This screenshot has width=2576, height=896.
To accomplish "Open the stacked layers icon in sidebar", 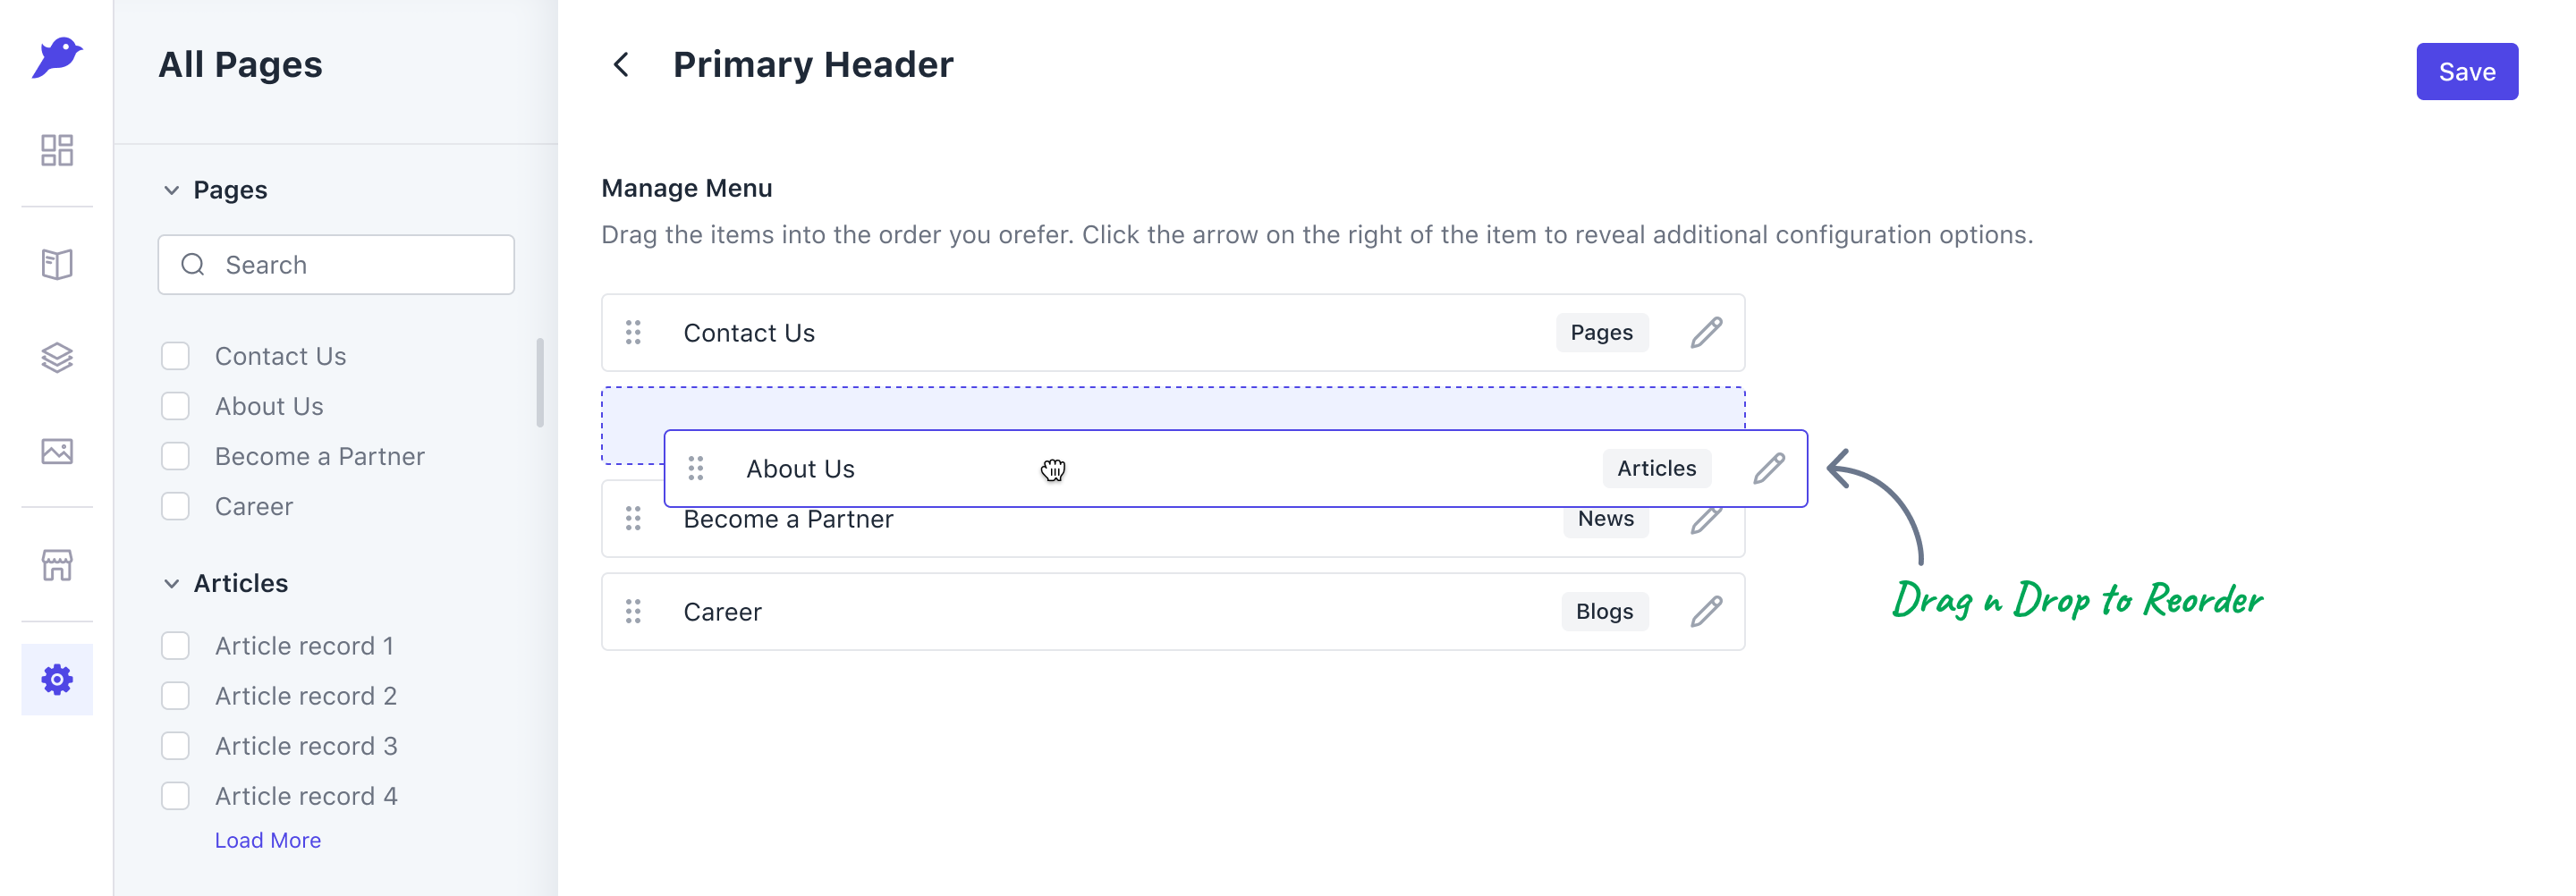I will [x=57, y=357].
